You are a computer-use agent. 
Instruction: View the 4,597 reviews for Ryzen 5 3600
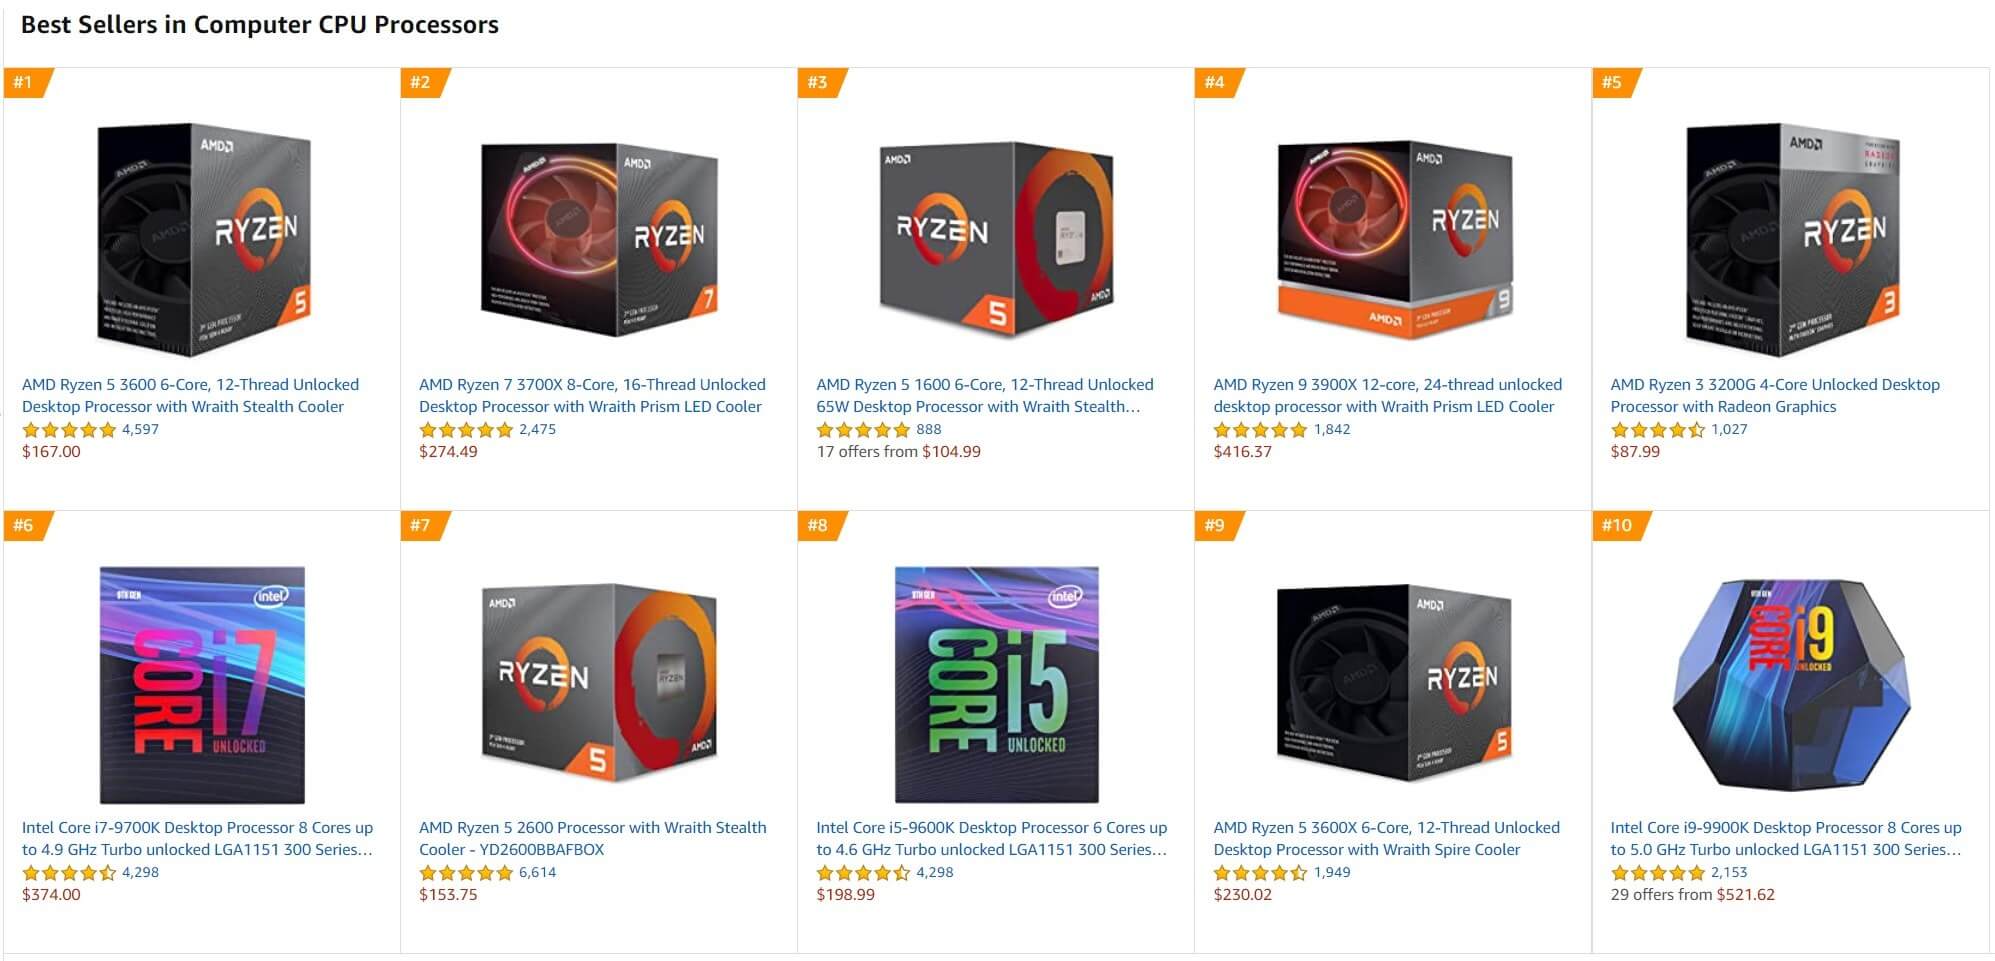(x=140, y=429)
